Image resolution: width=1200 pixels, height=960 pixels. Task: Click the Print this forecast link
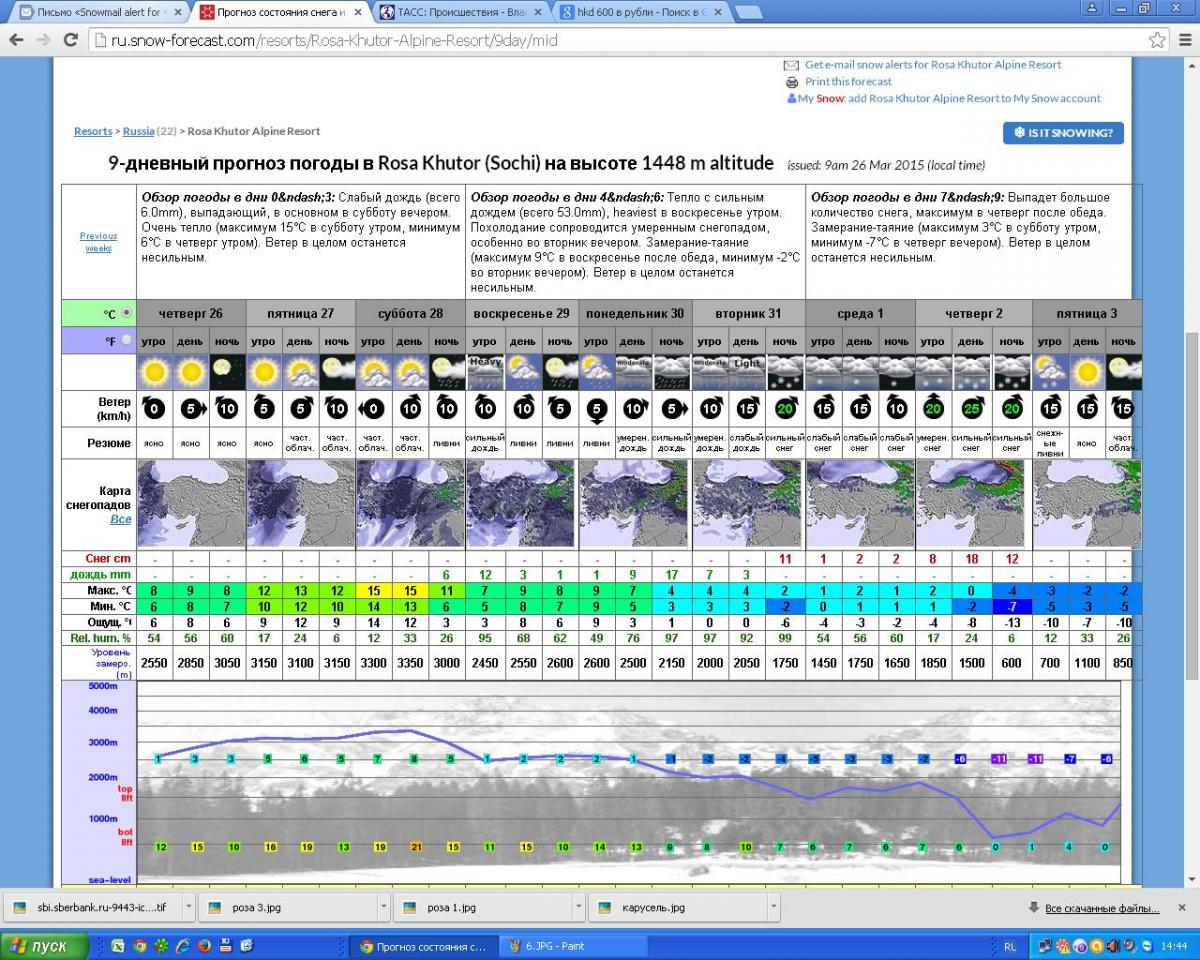pyautogui.click(x=848, y=82)
